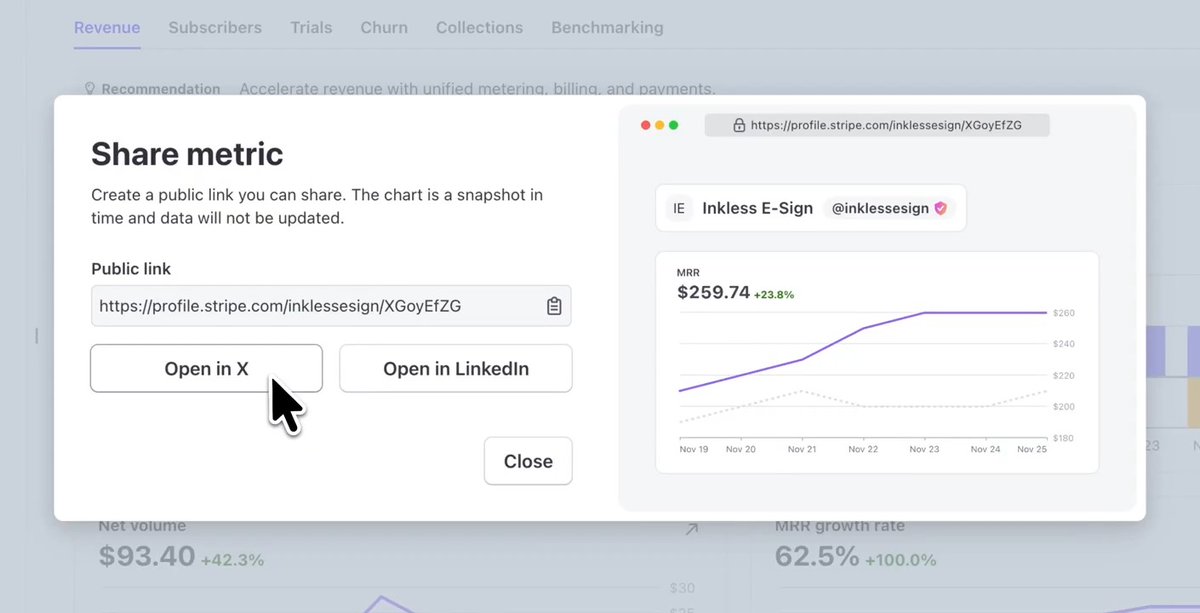Click the IE avatar icon for Inkless E-Sign

(x=680, y=209)
